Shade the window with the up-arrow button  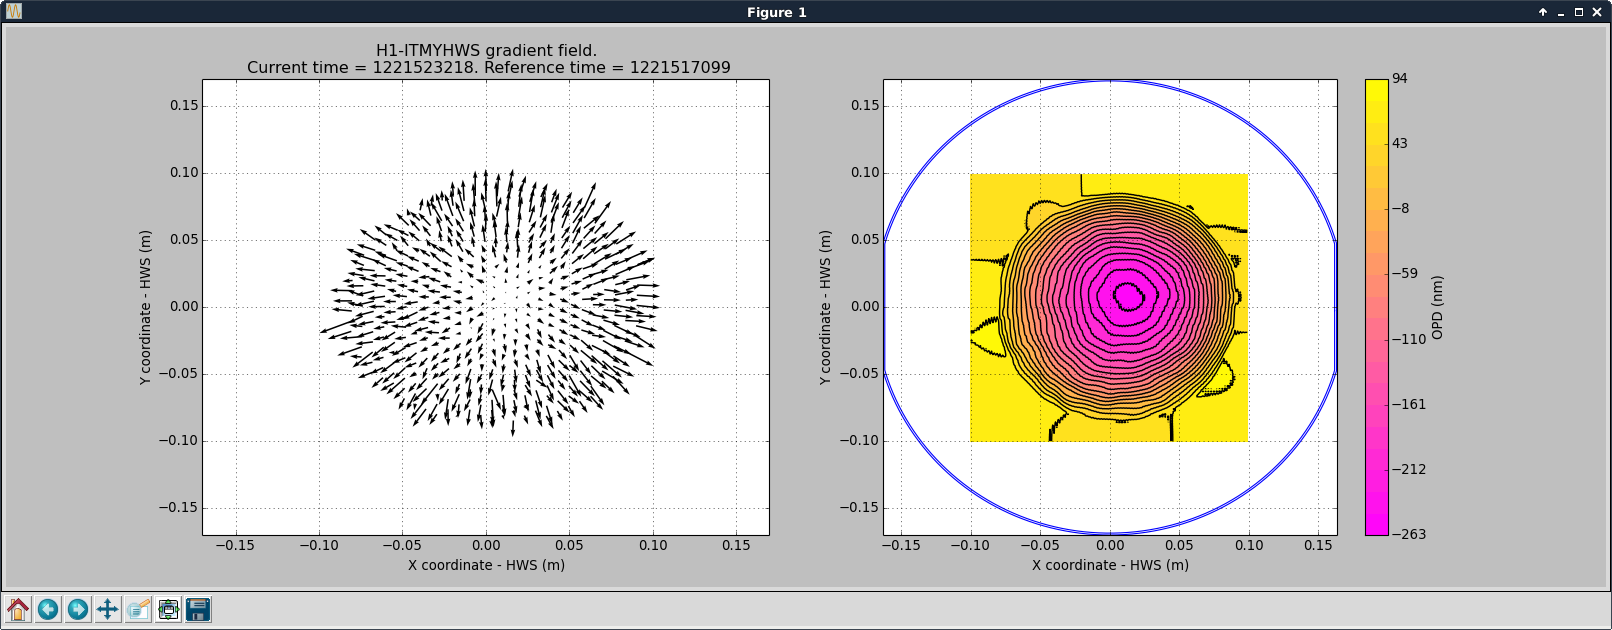(x=1543, y=12)
